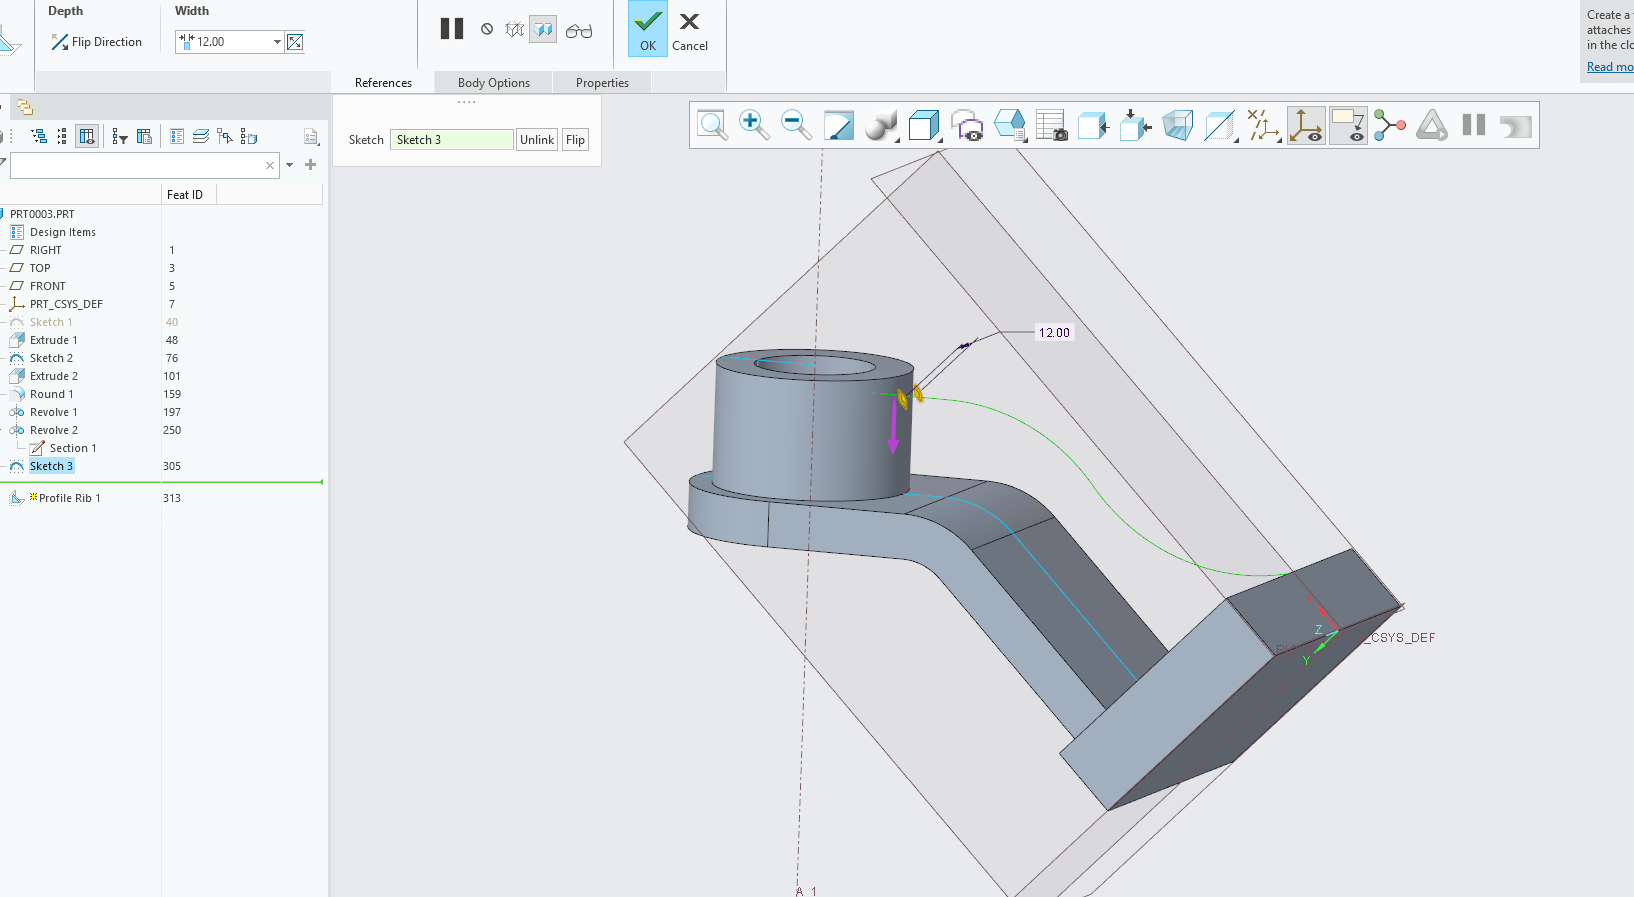Click the Refit zoom icon

(x=712, y=125)
